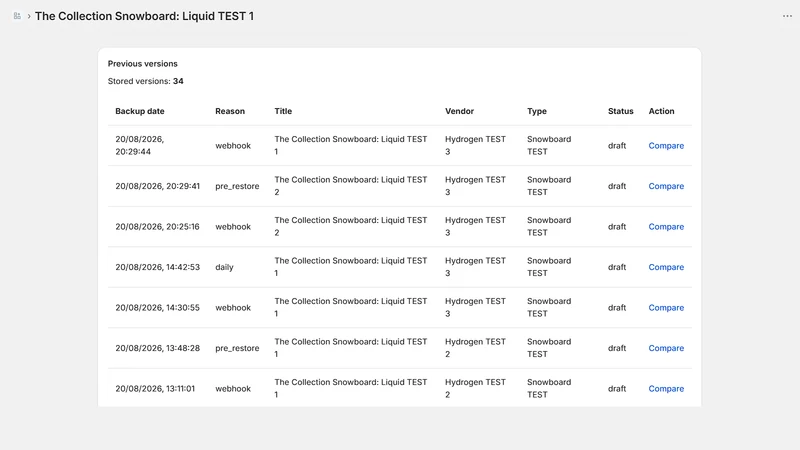This screenshot has width=800, height=450.
Task: Select the date 20/08/2026, 20:29:41
Action: coord(158,186)
